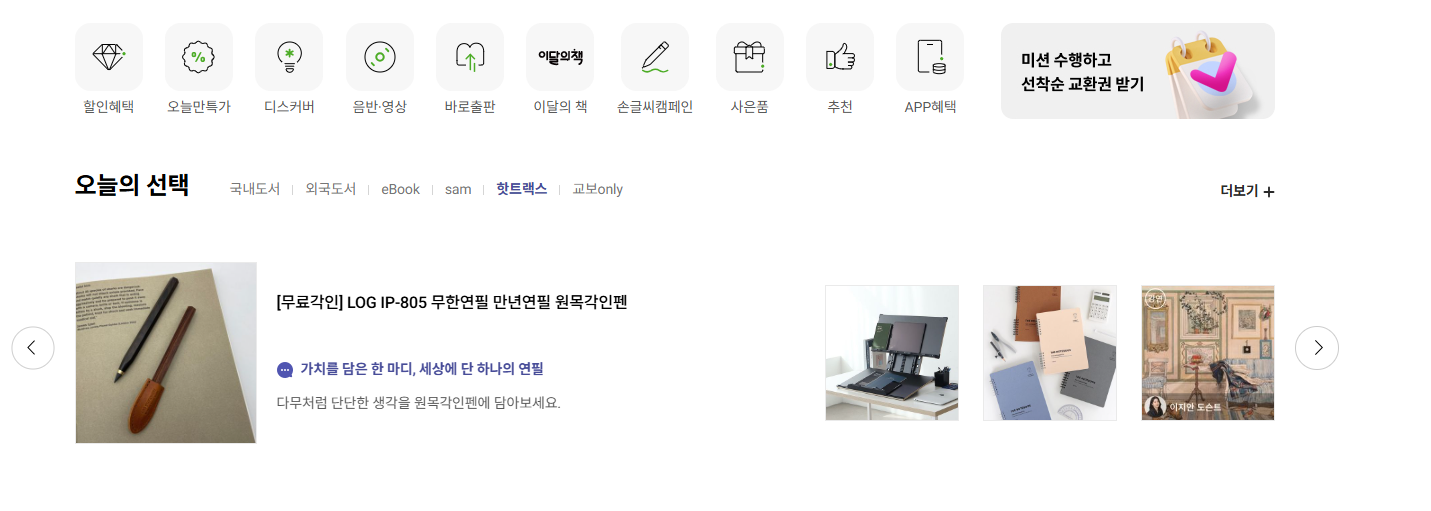Expand the list with 더보기 plus

click(x=1247, y=191)
